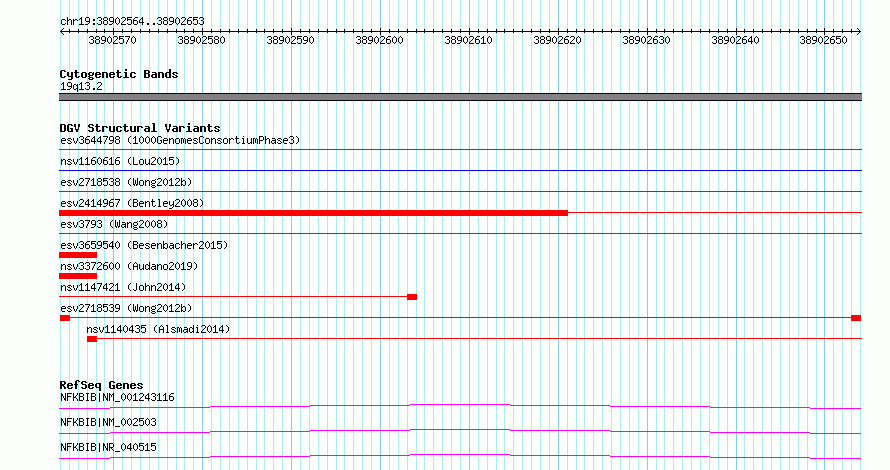The image size is (890, 470).
Task: Open variant esv3793 (Wang2008)
Action: coord(114,224)
